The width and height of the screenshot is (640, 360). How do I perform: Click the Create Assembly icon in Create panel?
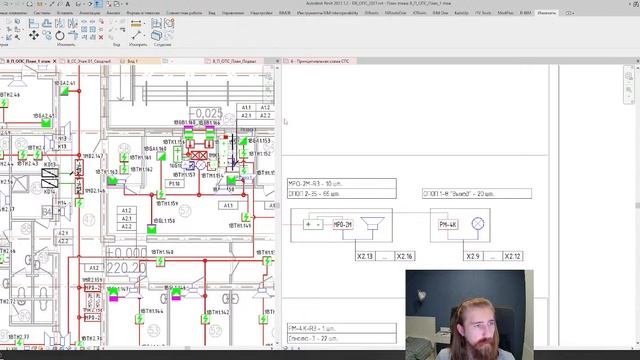click(x=157, y=23)
